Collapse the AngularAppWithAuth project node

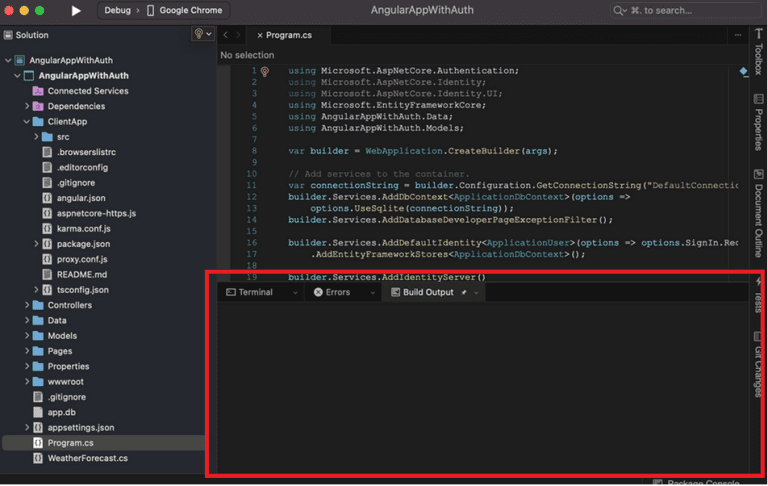[18, 75]
